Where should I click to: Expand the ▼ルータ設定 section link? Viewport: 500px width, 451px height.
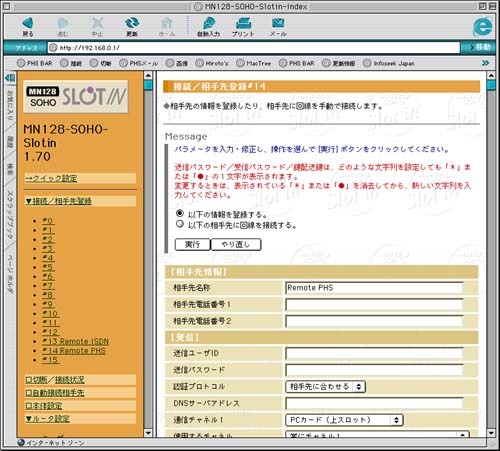[x=48, y=419]
